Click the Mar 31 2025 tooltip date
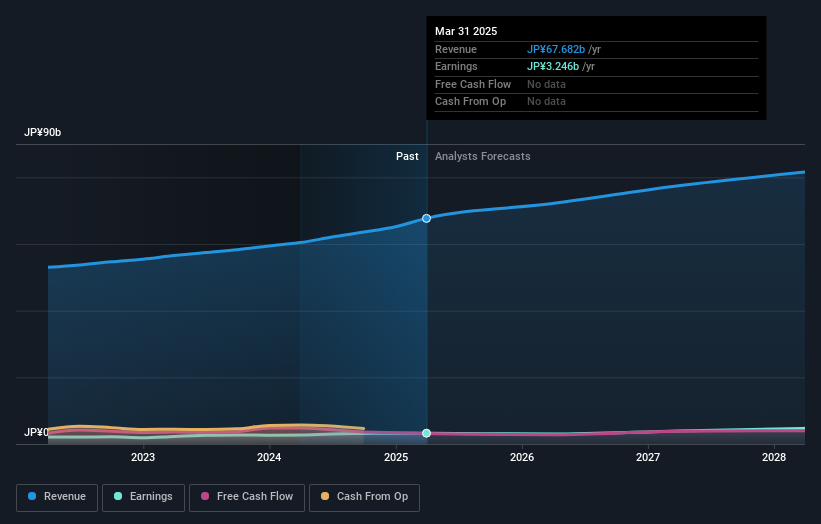The width and height of the screenshot is (821, 524). tap(466, 31)
